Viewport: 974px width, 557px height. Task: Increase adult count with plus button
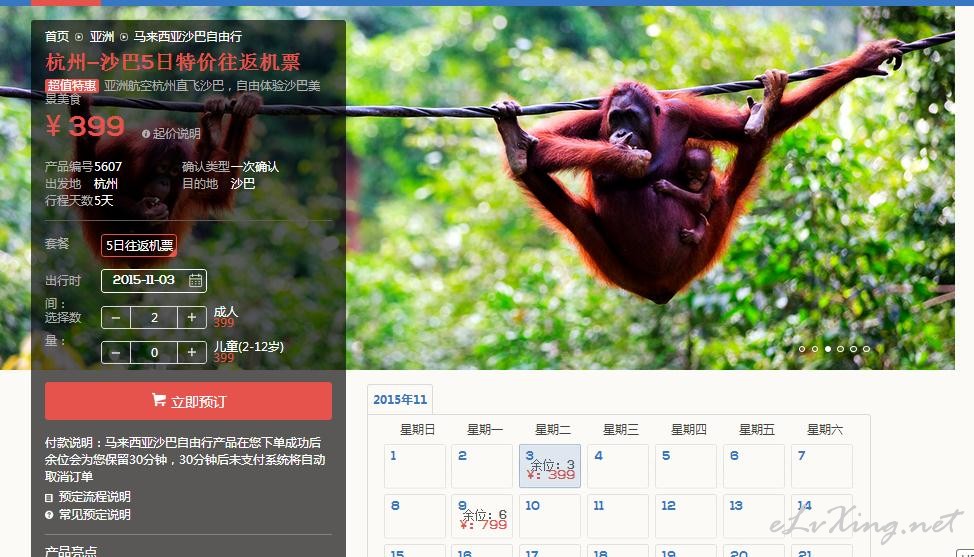[192, 317]
